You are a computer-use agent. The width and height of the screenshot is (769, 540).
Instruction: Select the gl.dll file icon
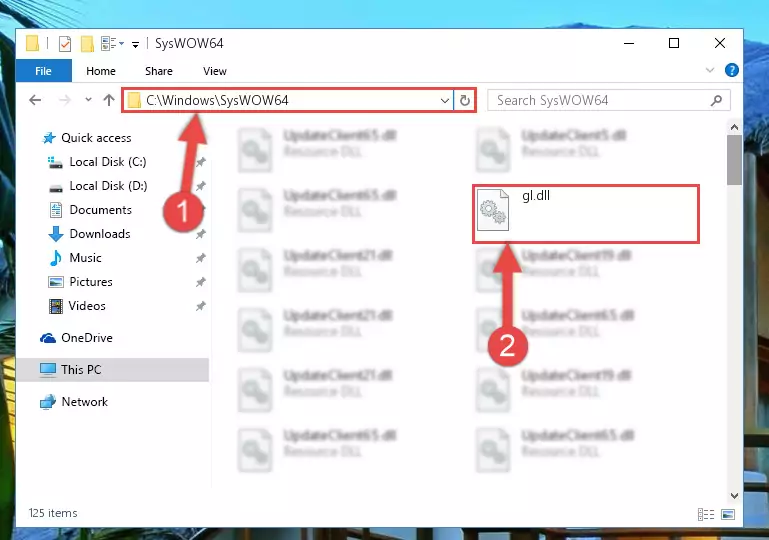point(493,210)
